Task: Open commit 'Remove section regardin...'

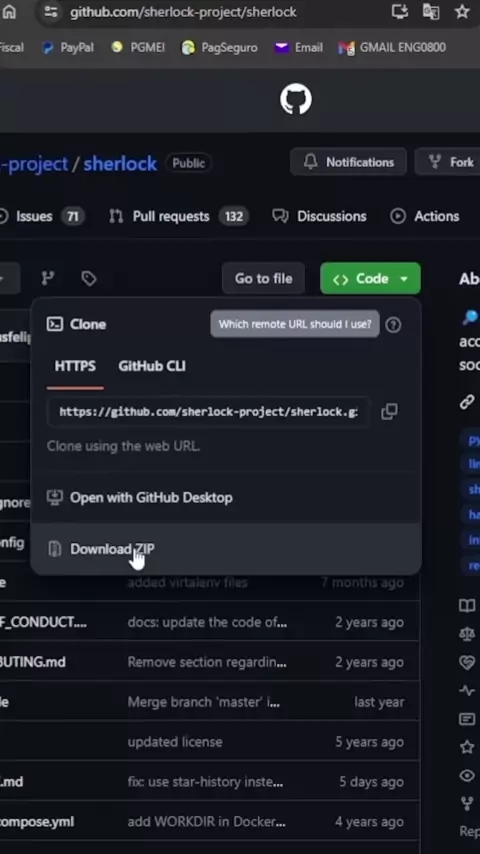Action: coord(207,662)
